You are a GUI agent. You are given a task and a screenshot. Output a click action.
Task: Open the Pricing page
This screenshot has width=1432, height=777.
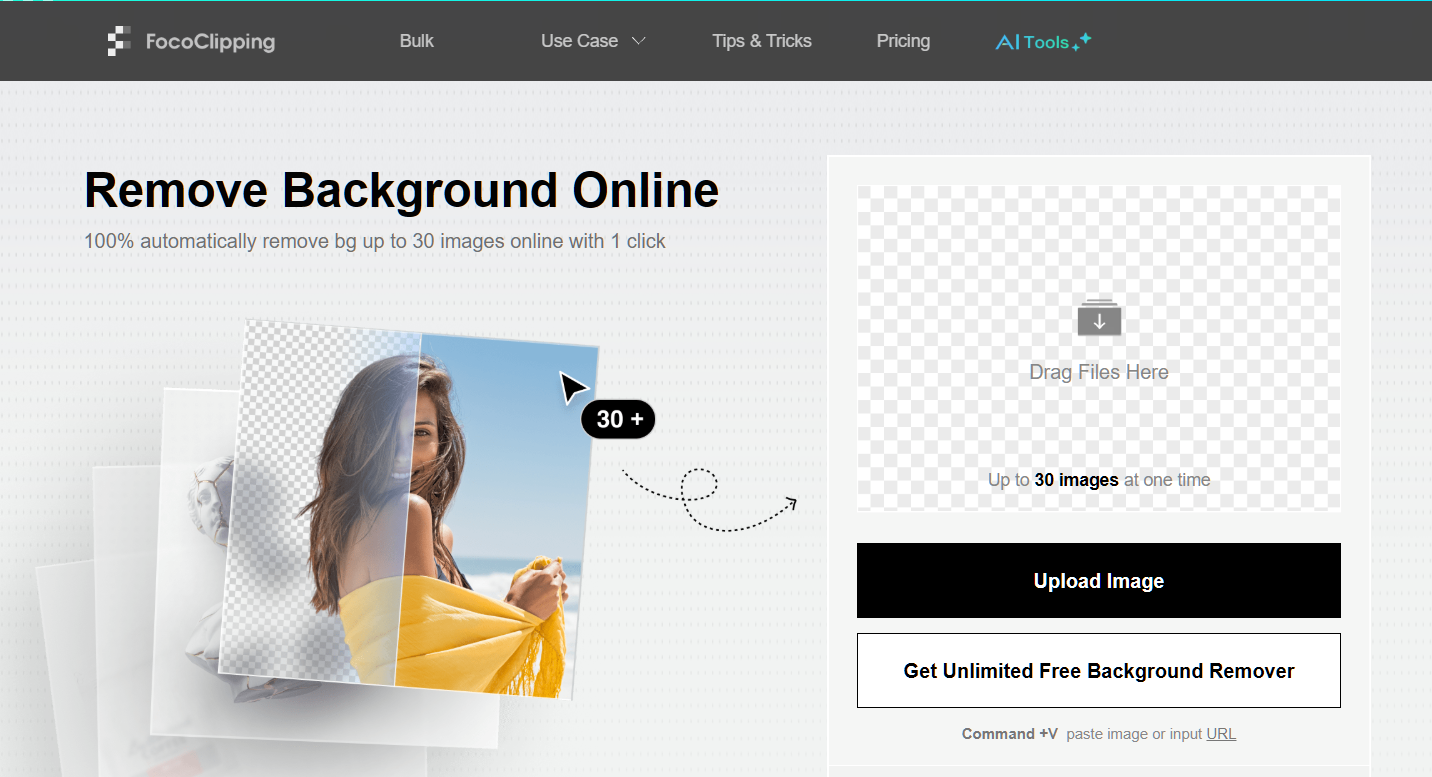(903, 41)
